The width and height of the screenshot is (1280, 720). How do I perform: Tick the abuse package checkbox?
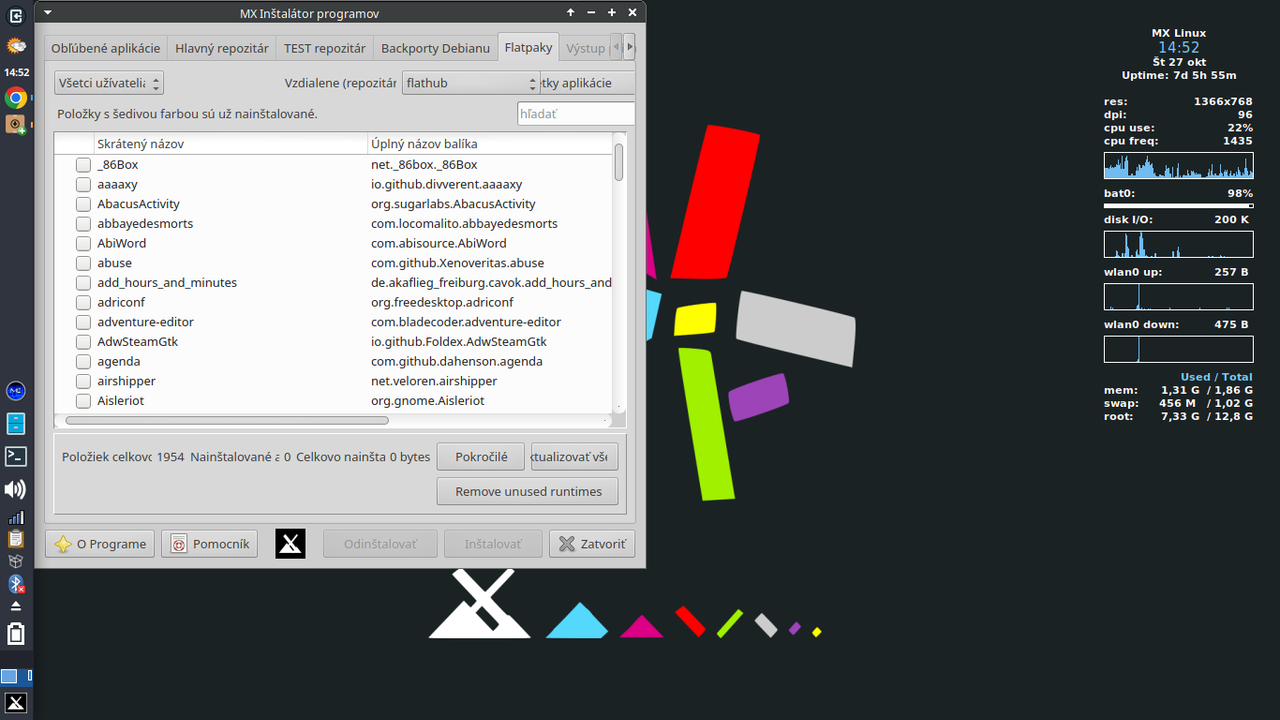tap(84, 263)
